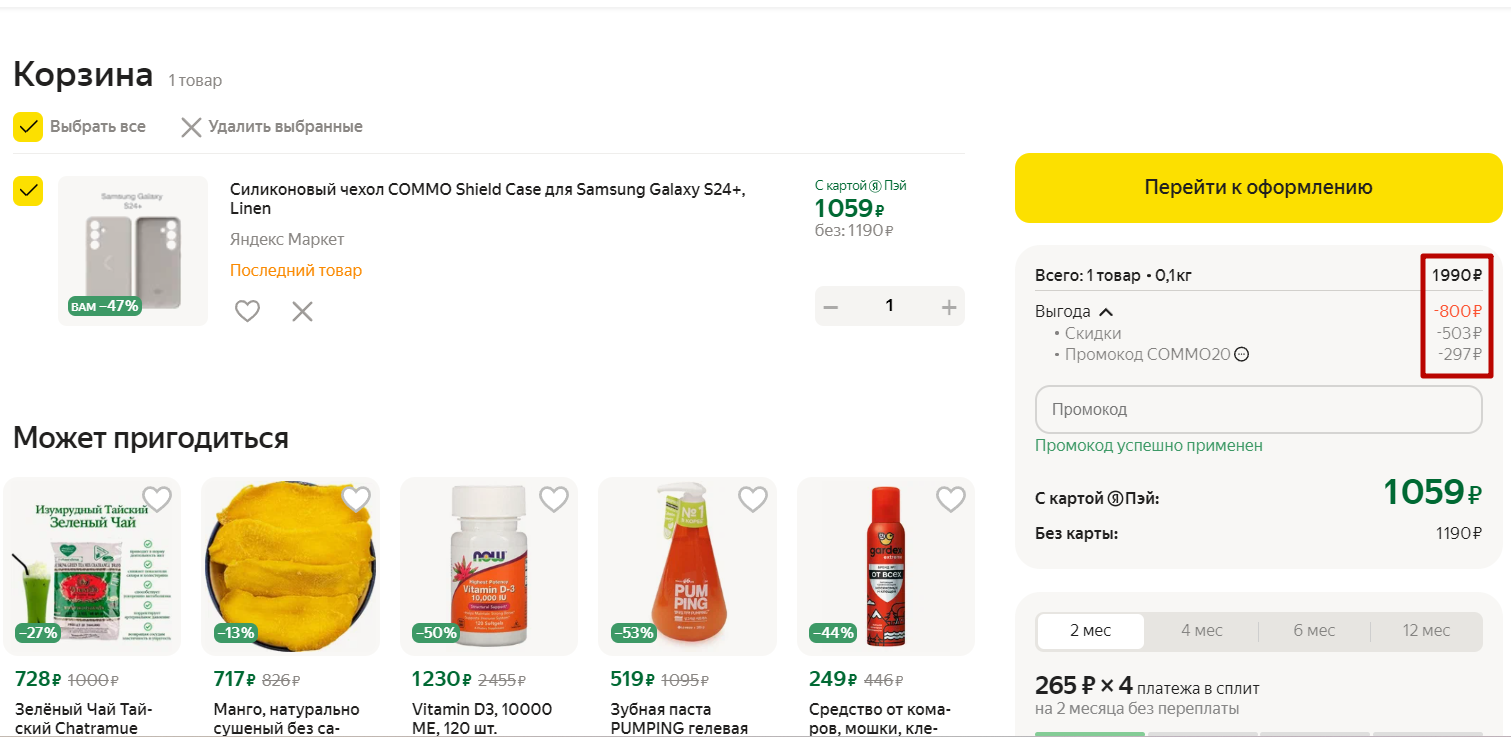1511x737 pixels.
Task: Click heart icon on Thai green tea card
Action: click(x=157, y=498)
